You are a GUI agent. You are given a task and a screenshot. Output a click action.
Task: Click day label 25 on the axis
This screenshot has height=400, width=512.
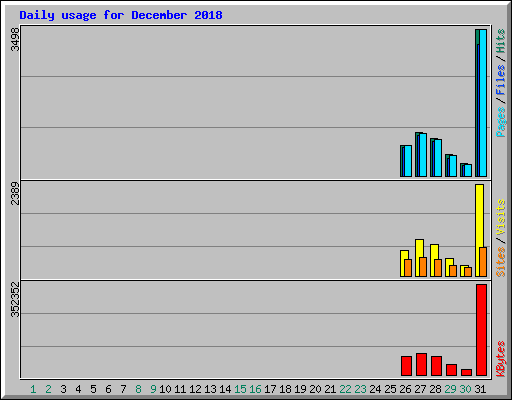(x=390, y=389)
